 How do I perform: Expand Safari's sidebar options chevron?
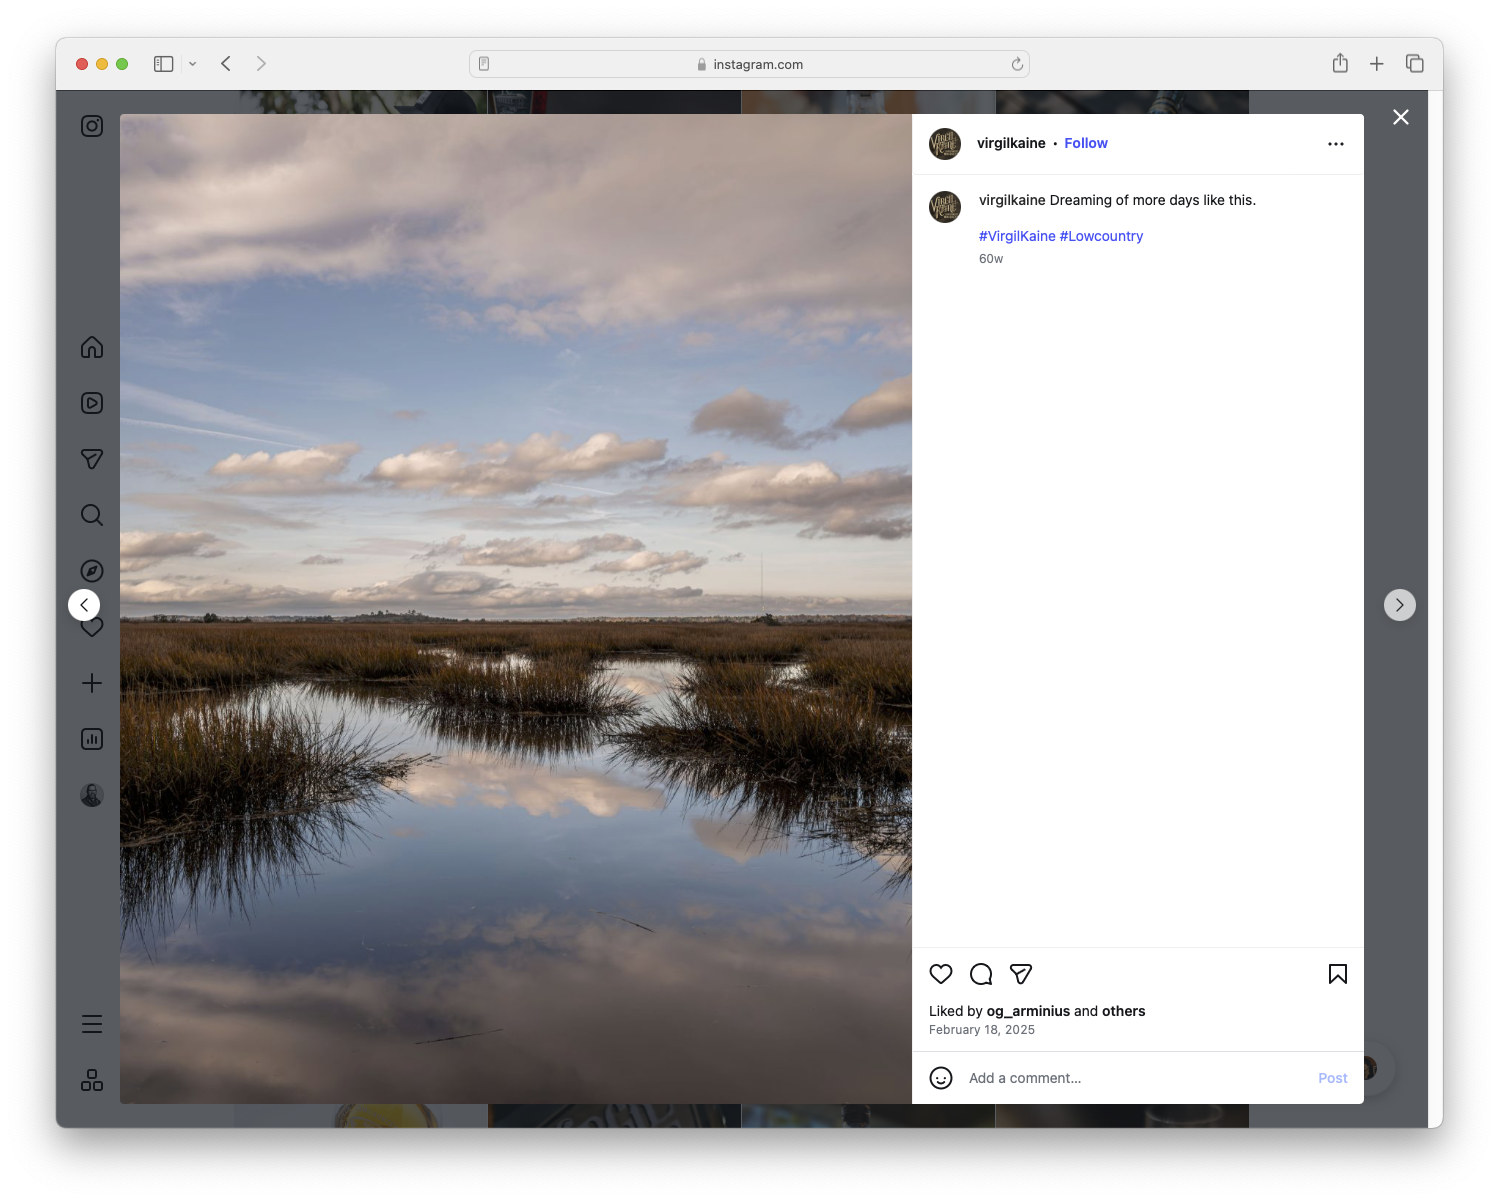[x=193, y=63]
